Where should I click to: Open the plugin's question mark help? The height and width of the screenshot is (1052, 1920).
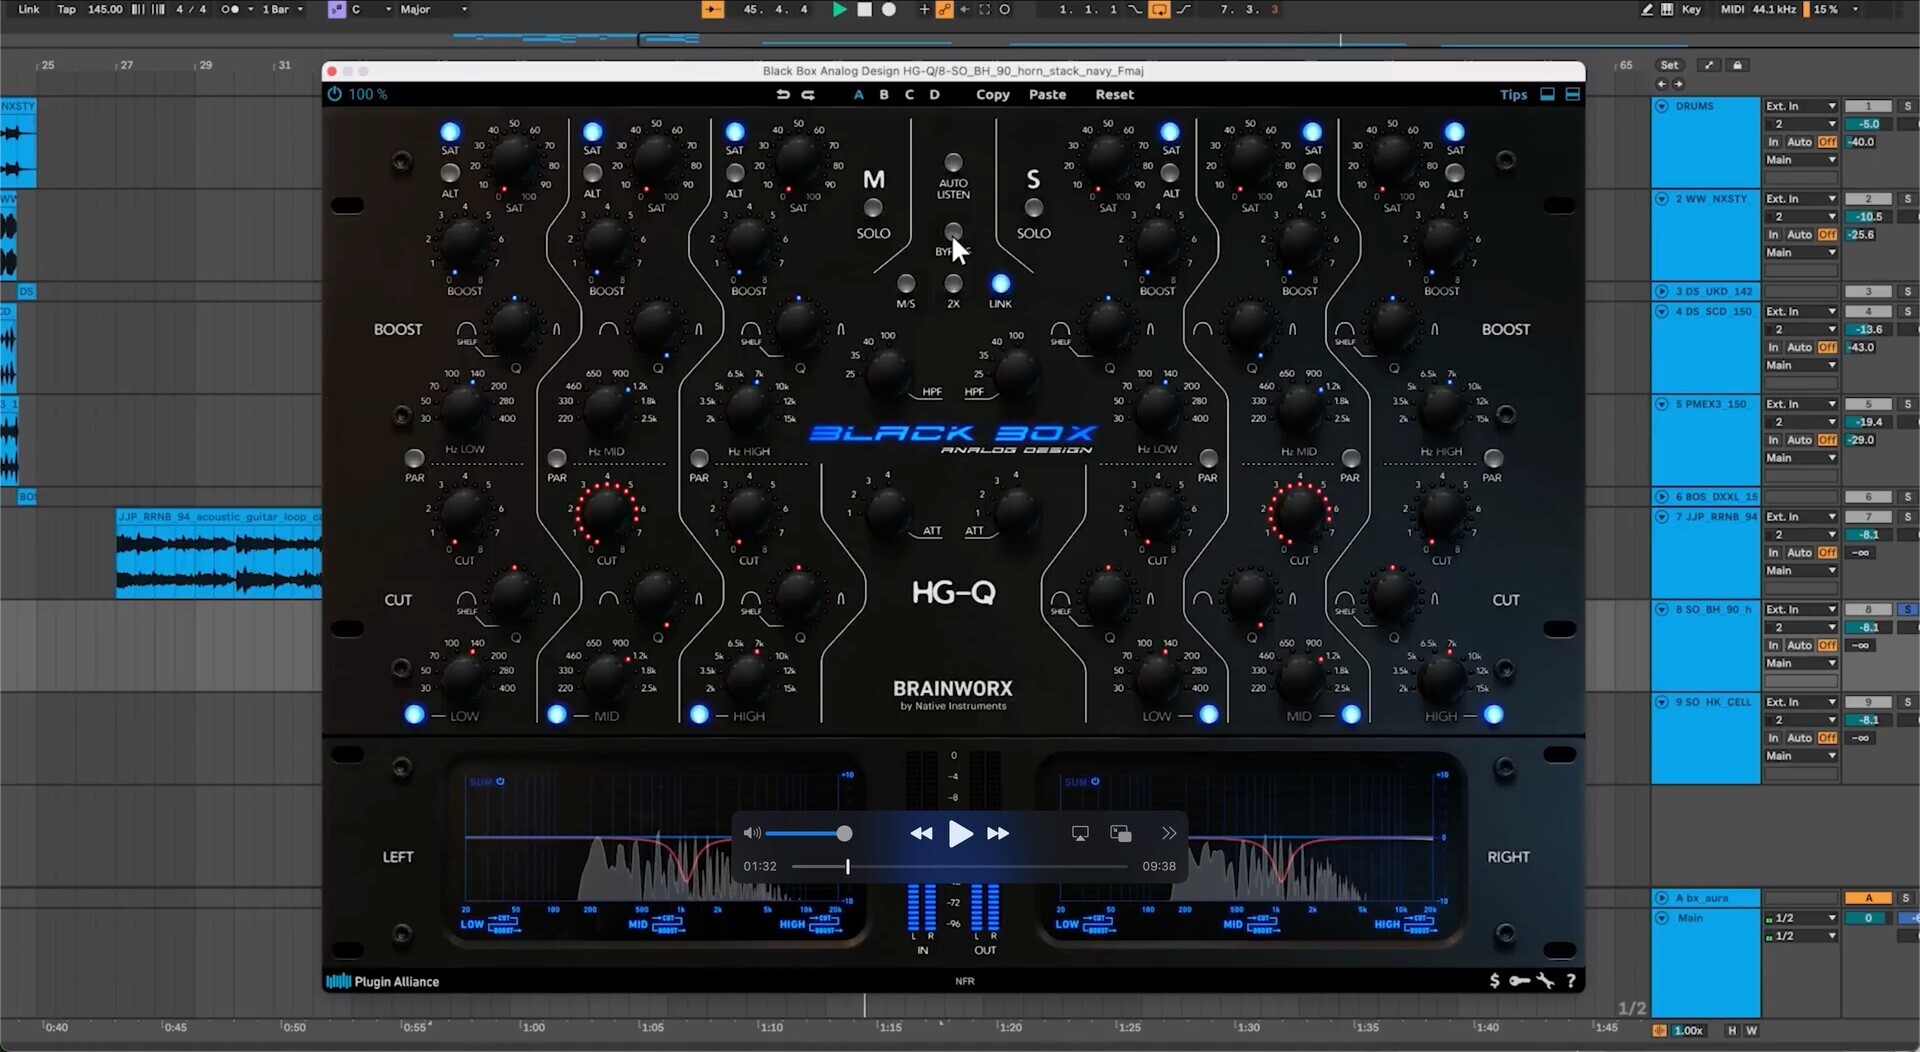tap(1571, 981)
